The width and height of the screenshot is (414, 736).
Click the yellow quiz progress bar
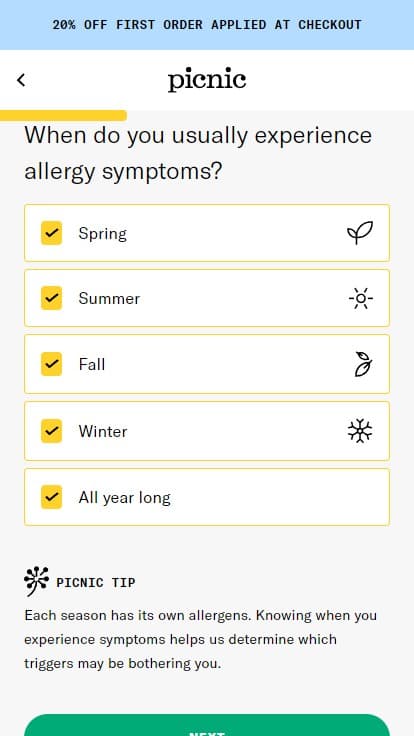coord(63,115)
